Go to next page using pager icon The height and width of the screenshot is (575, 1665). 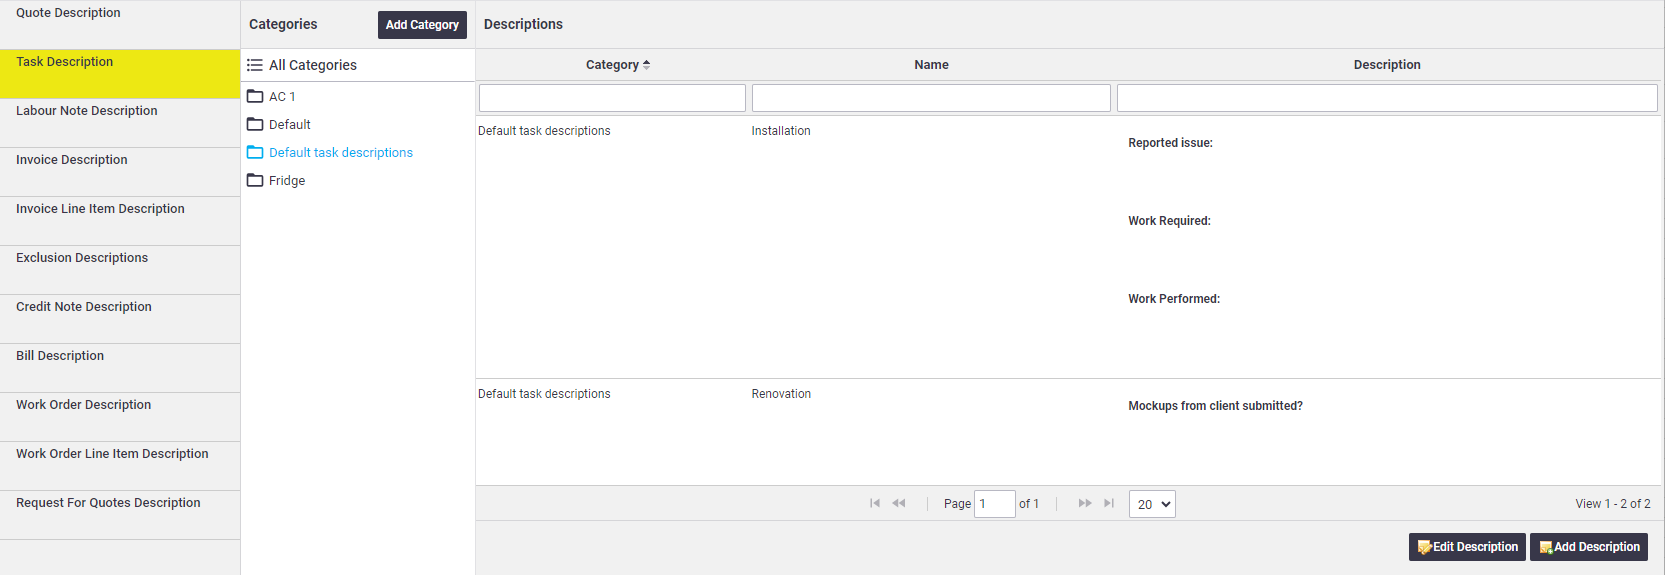click(x=1085, y=503)
